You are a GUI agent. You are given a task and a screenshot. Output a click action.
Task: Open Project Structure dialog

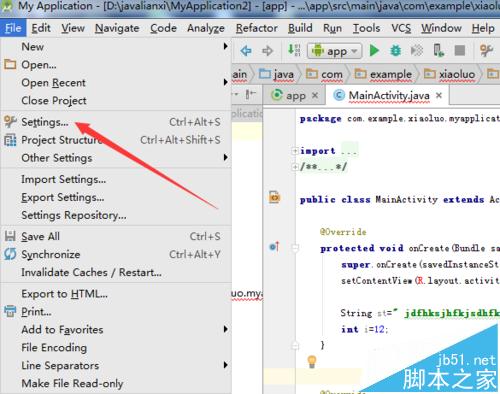(116, 140)
